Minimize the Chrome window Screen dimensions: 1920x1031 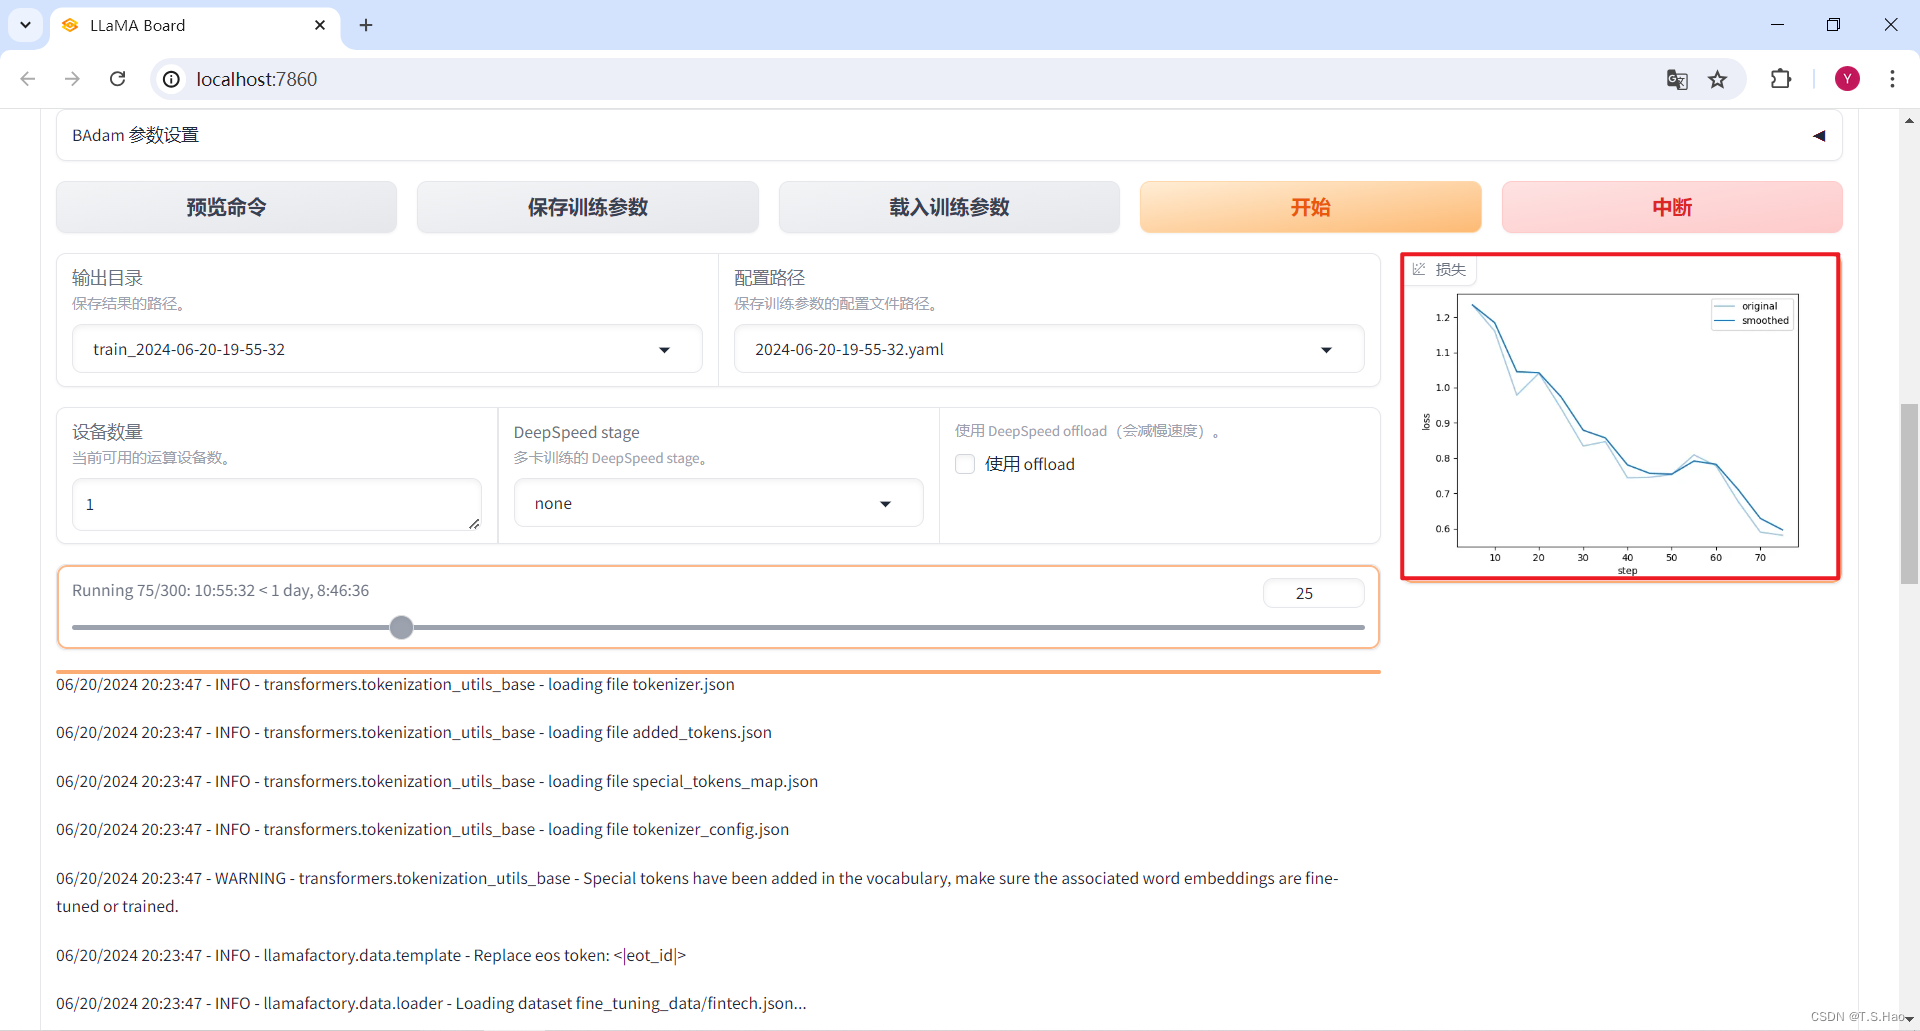pos(1777,25)
